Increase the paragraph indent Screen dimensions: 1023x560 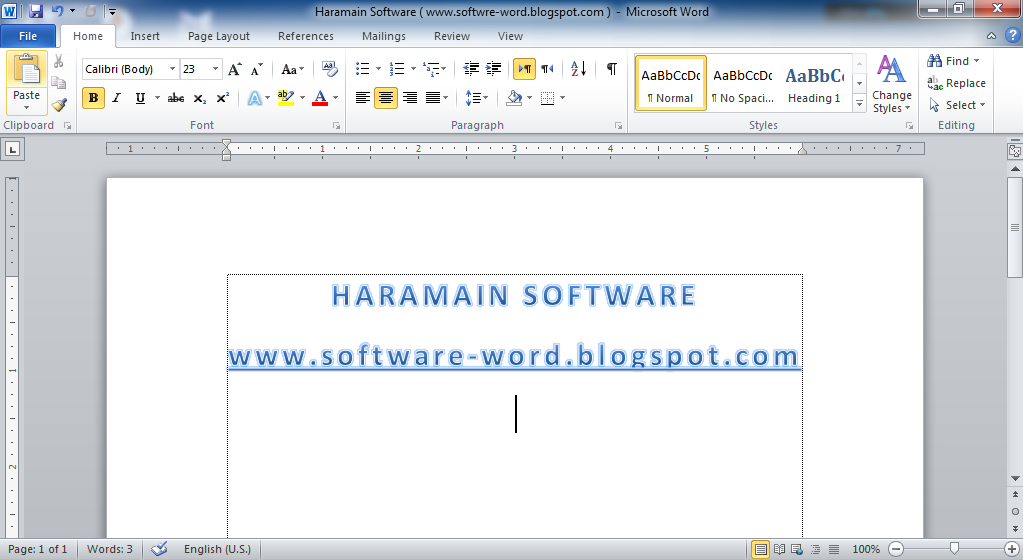coord(494,69)
